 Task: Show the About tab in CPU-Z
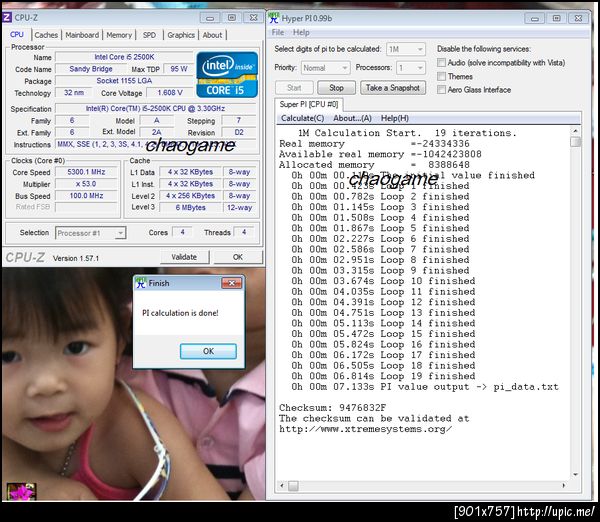[x=212, y=35]
